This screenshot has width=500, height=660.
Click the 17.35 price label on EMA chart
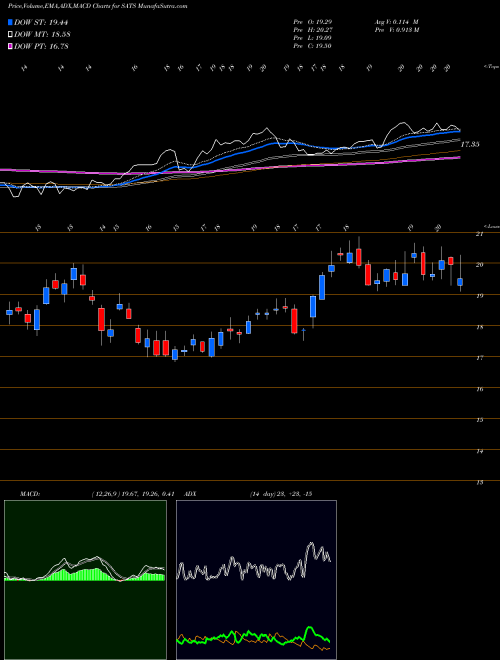pos(470,144)
